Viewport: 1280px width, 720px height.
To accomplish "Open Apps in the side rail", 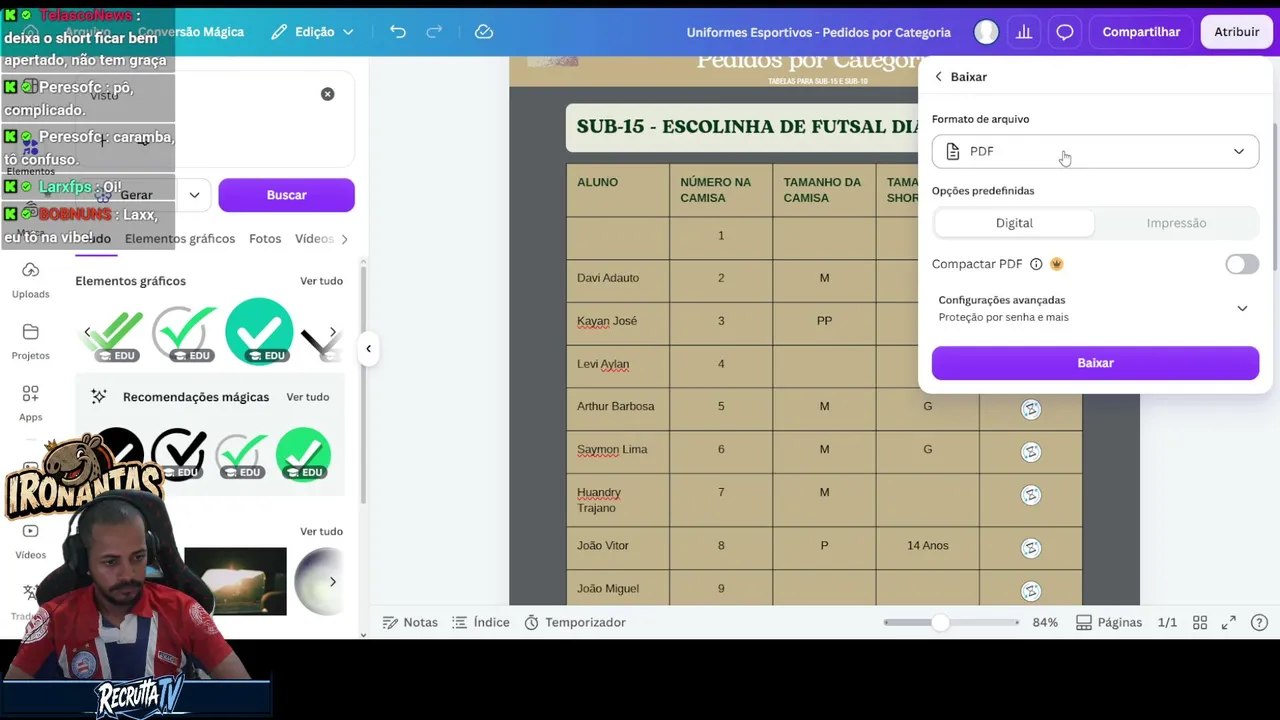I will point(30,403).
